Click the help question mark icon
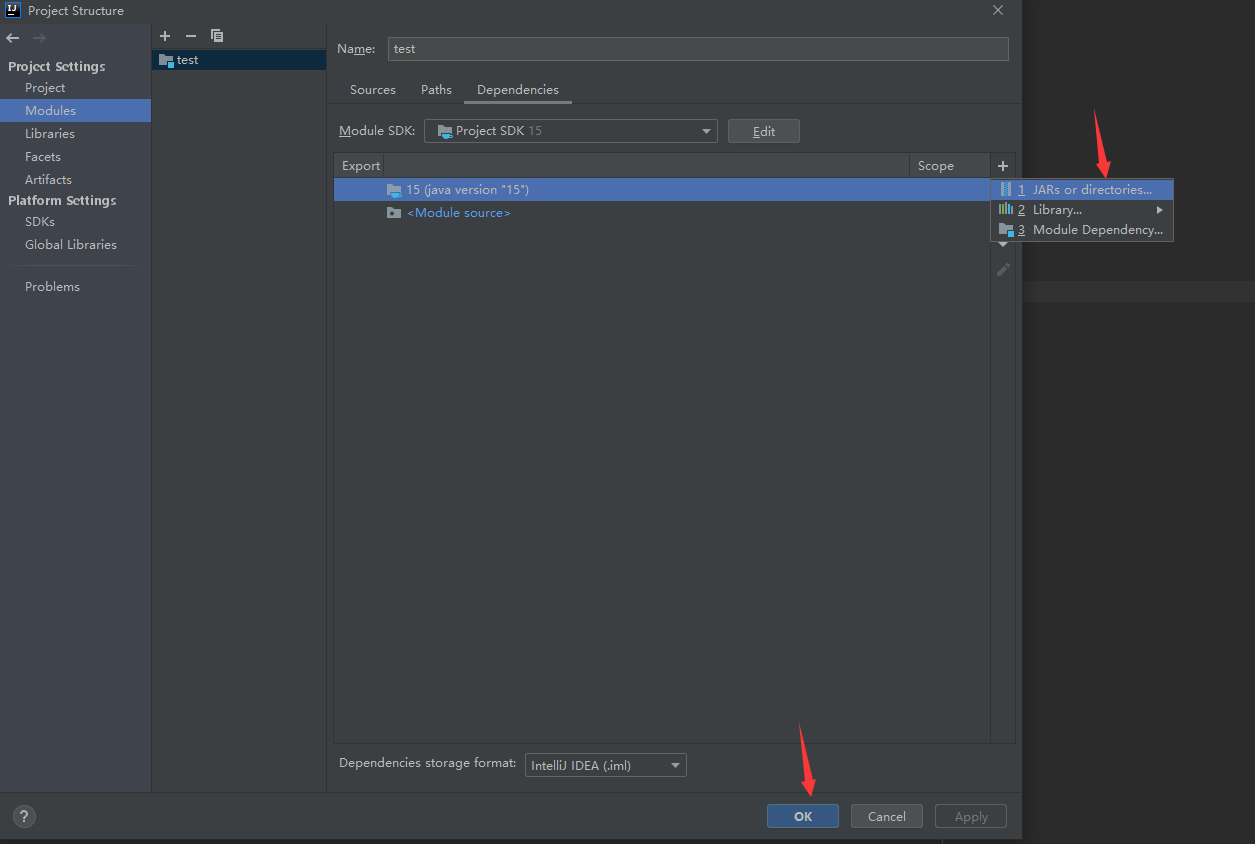This screenshot has height=844, width=1255. coord(23,816)
